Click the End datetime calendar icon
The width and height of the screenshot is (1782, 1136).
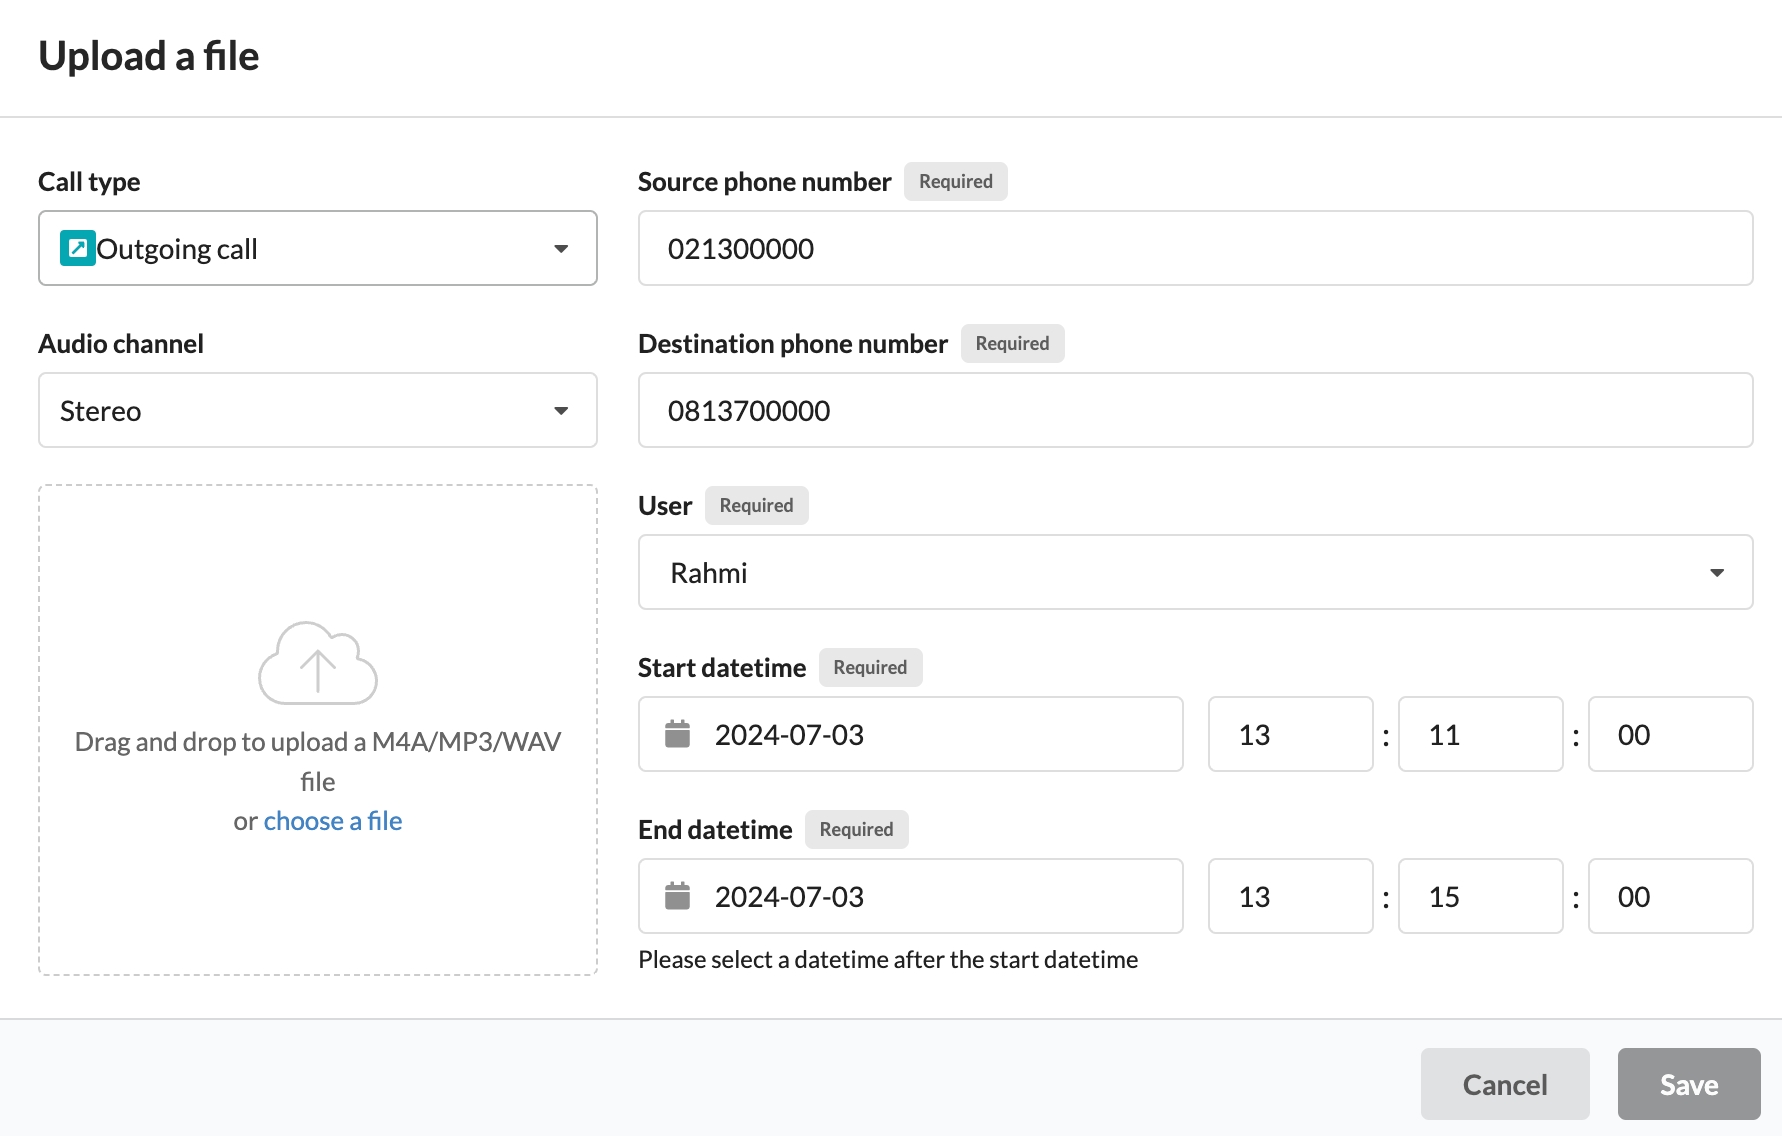click(678, 896)
